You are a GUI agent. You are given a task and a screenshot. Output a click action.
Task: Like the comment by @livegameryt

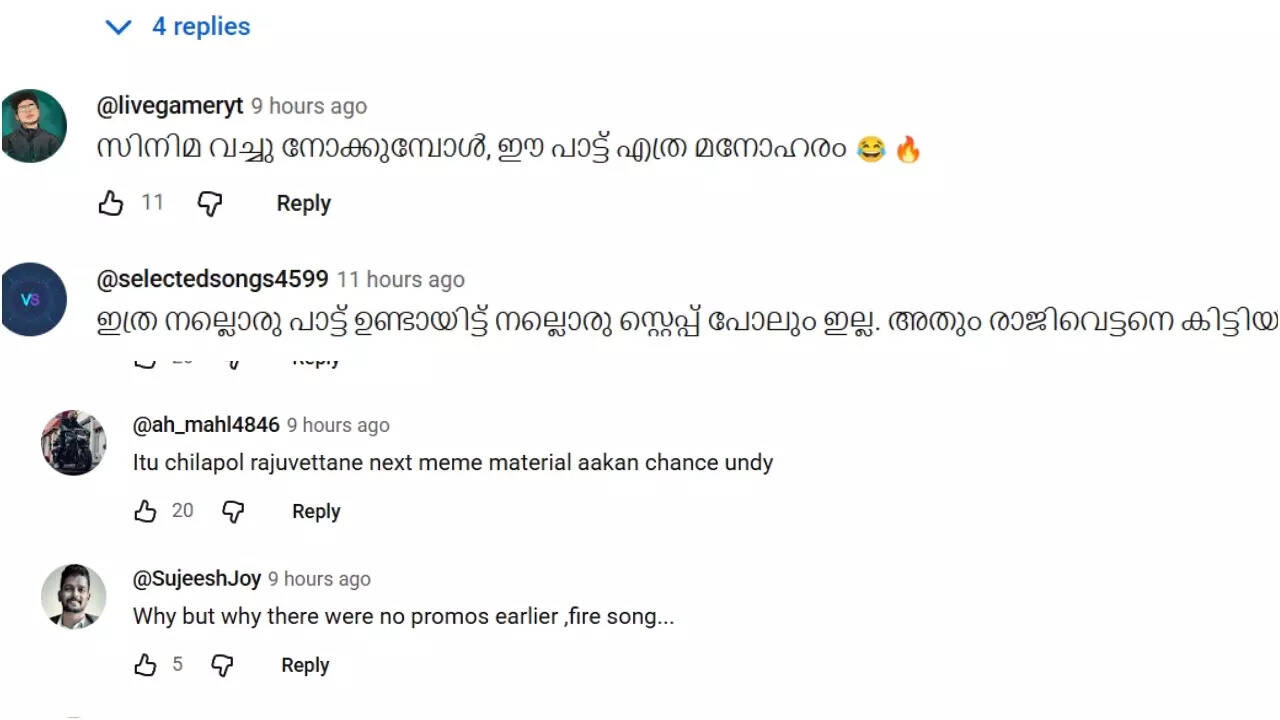(x=110, y=204)
